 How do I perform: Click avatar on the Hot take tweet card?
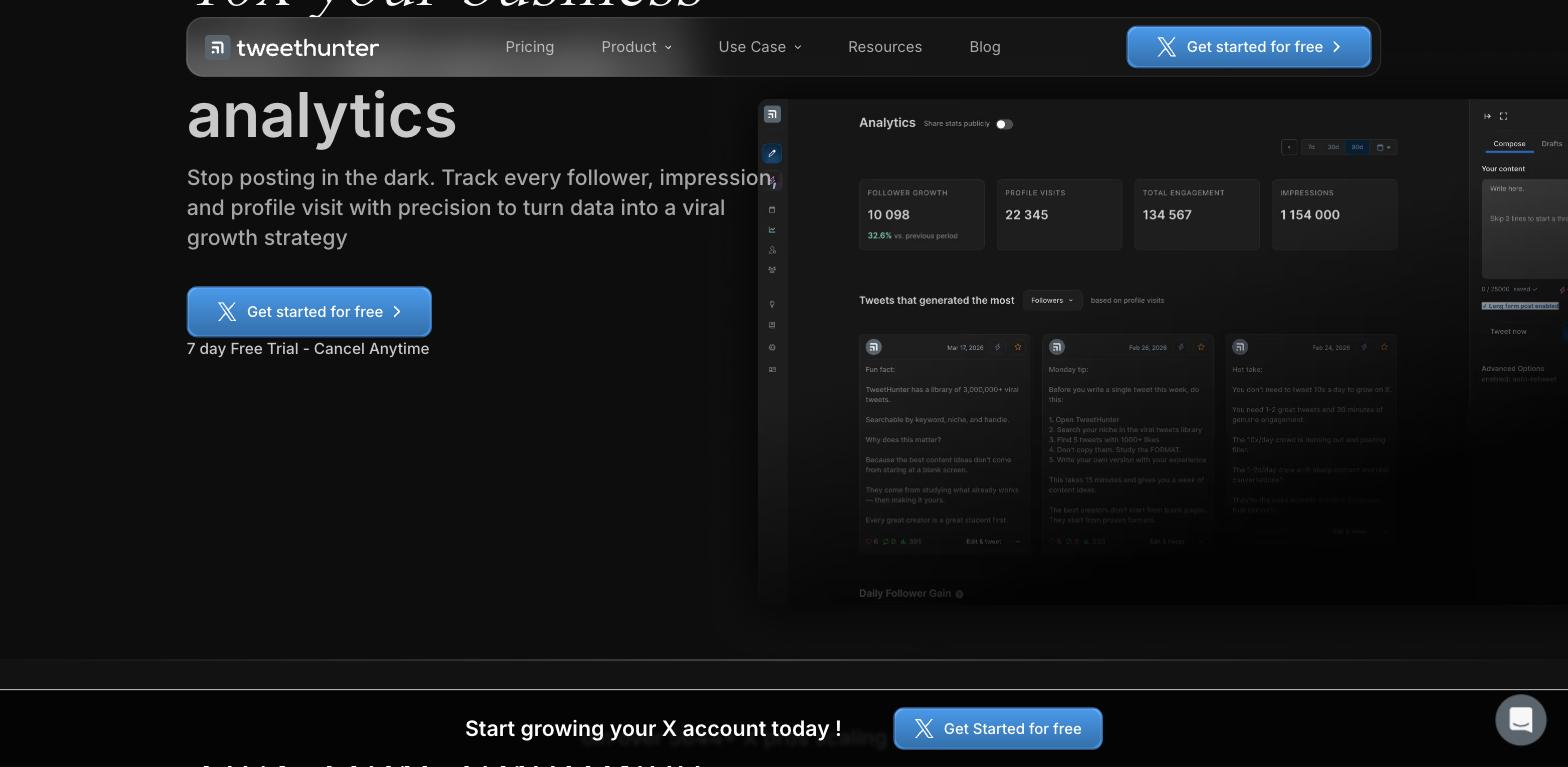1240,347
